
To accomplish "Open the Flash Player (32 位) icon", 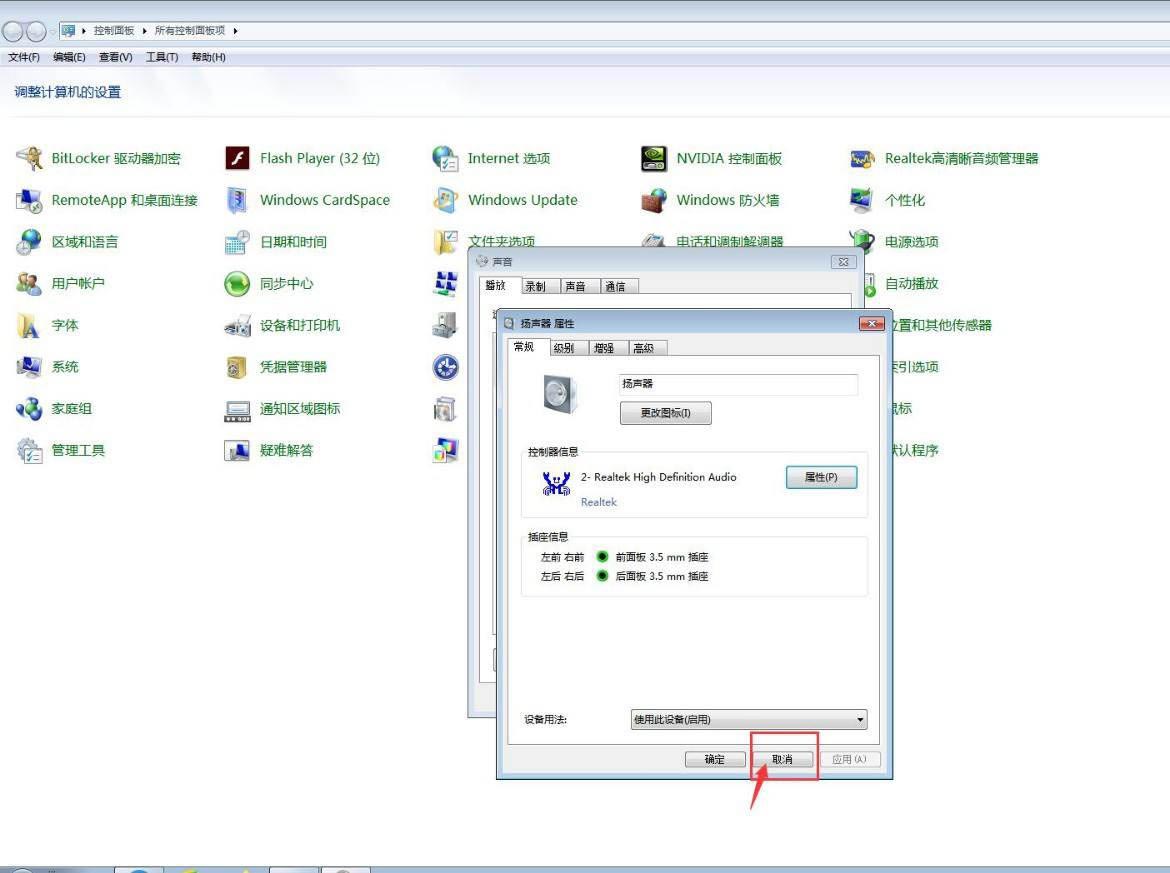I will click(x=237, y=158).
